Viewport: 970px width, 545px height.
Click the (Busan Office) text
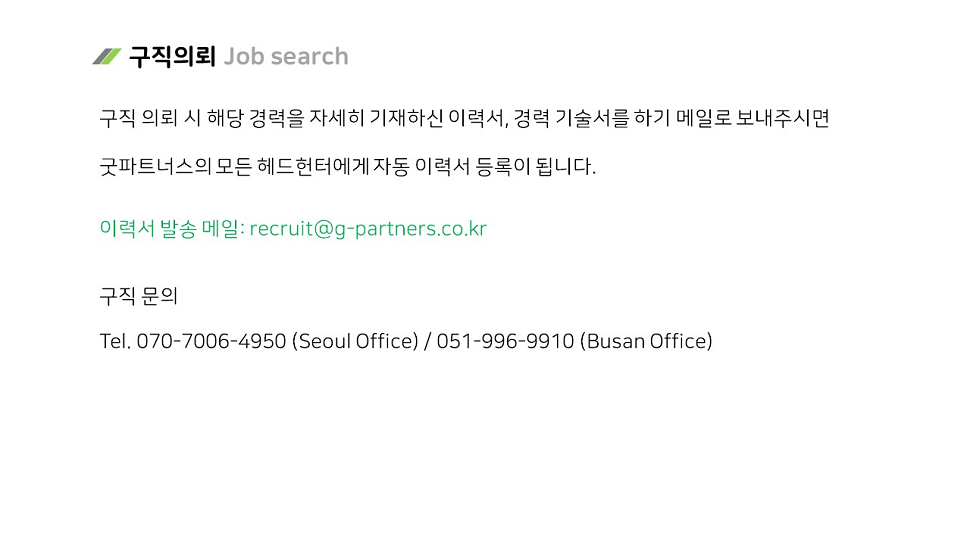click(646, 341)
